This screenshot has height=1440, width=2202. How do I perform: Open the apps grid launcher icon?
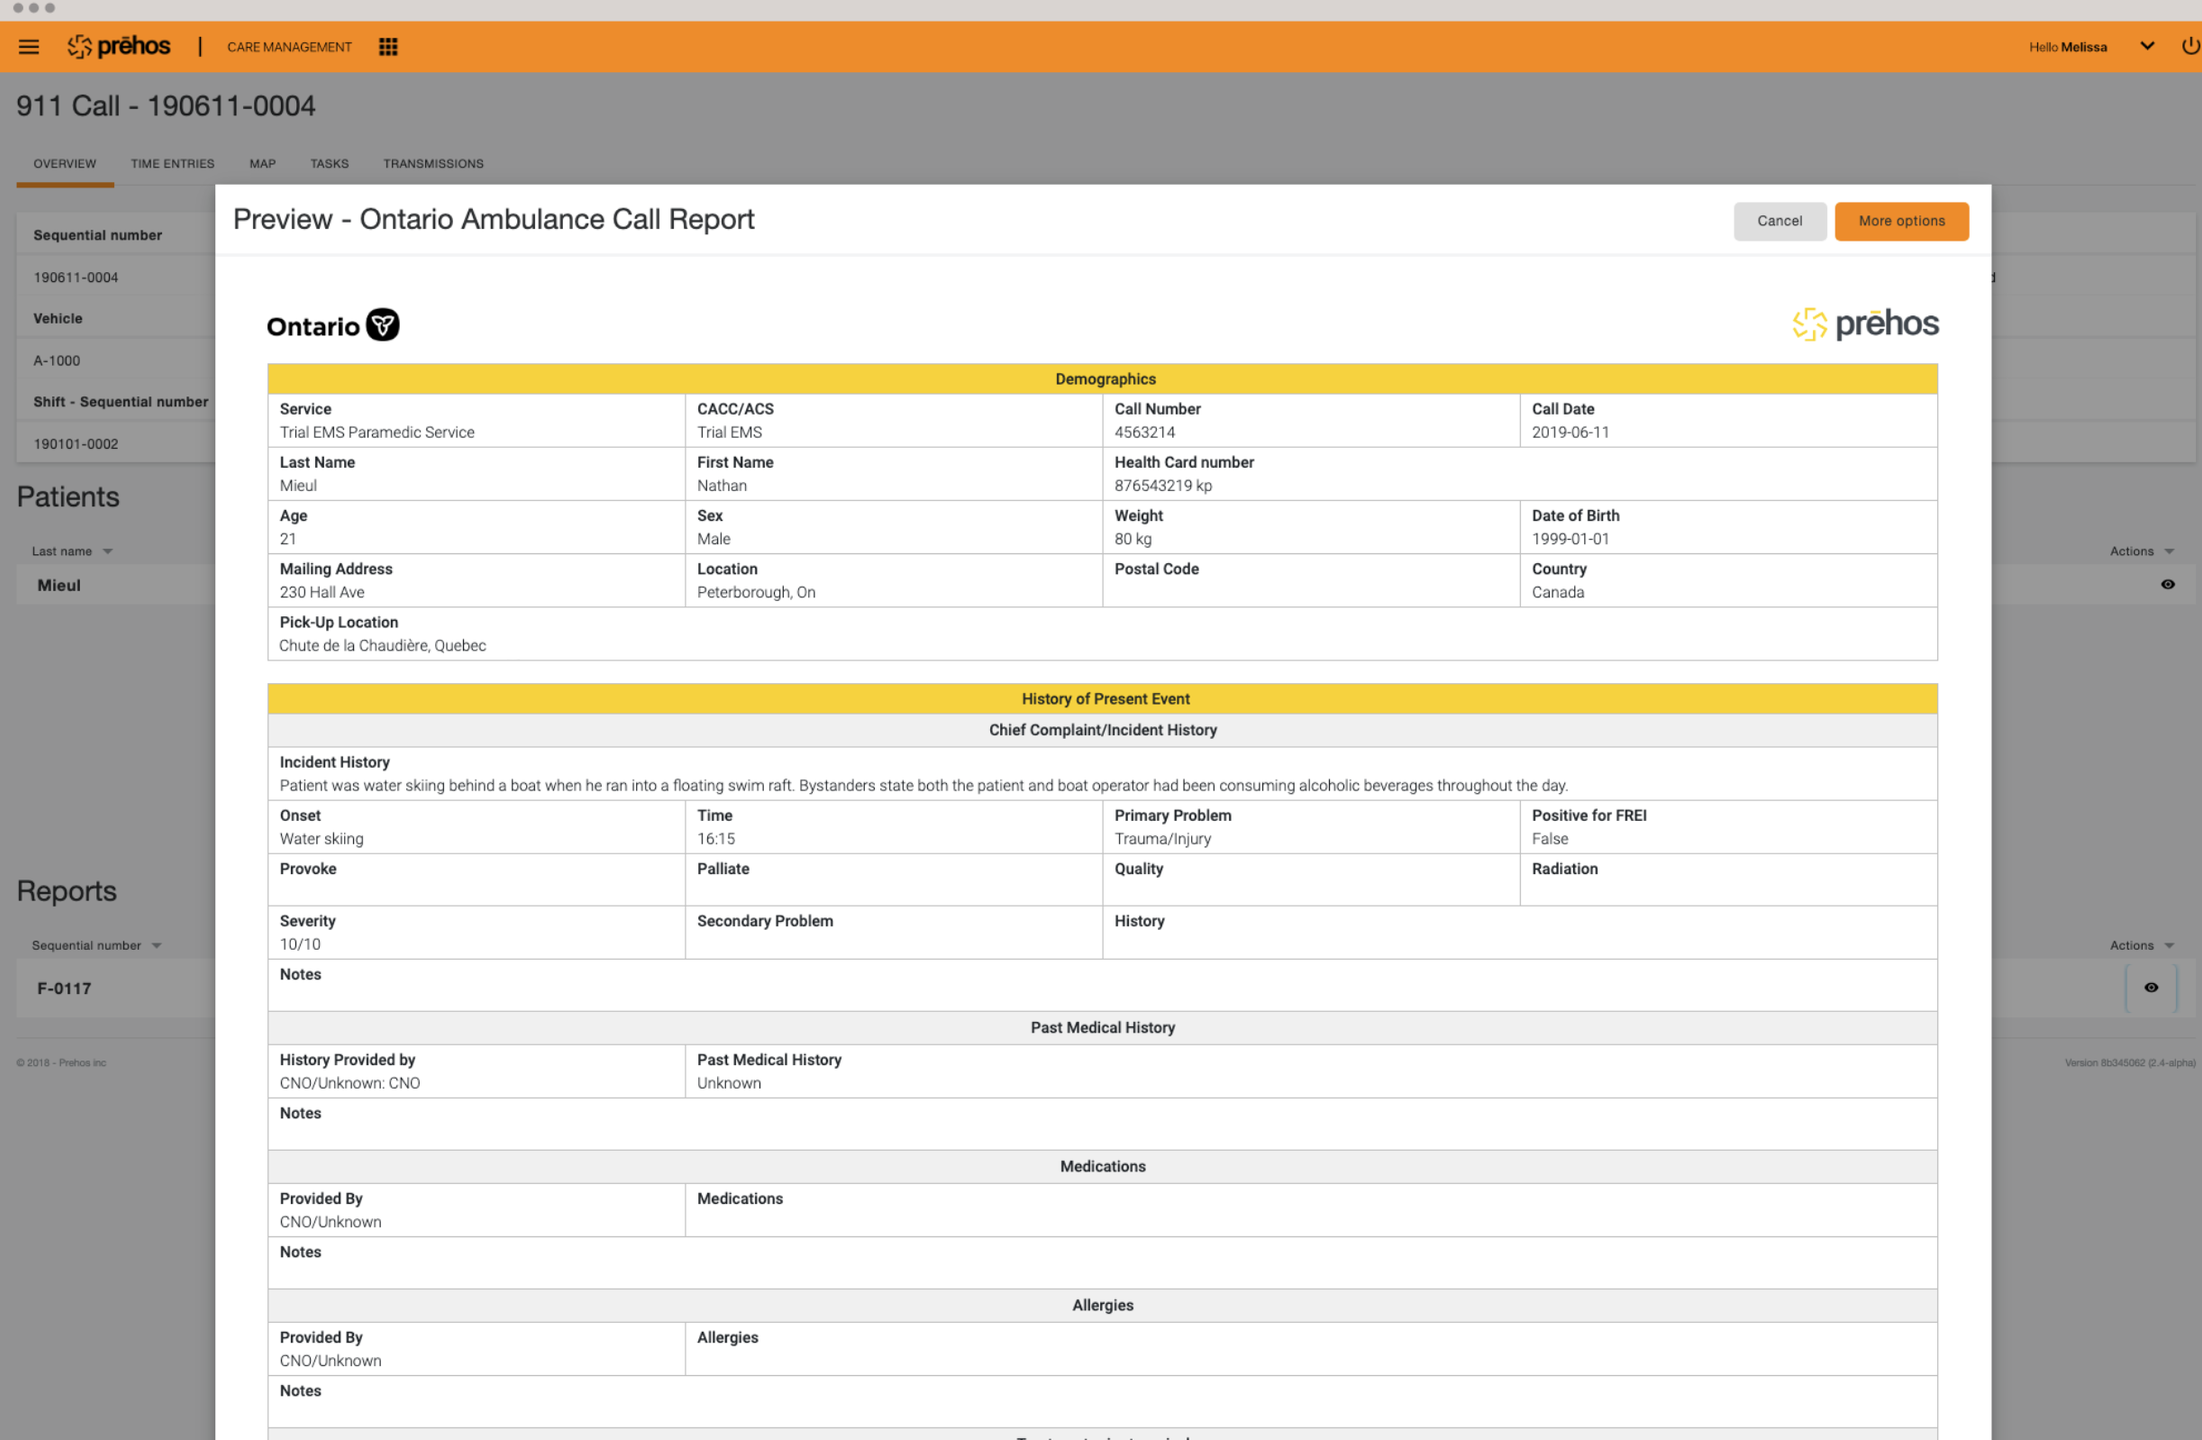[x=388, y=47]
